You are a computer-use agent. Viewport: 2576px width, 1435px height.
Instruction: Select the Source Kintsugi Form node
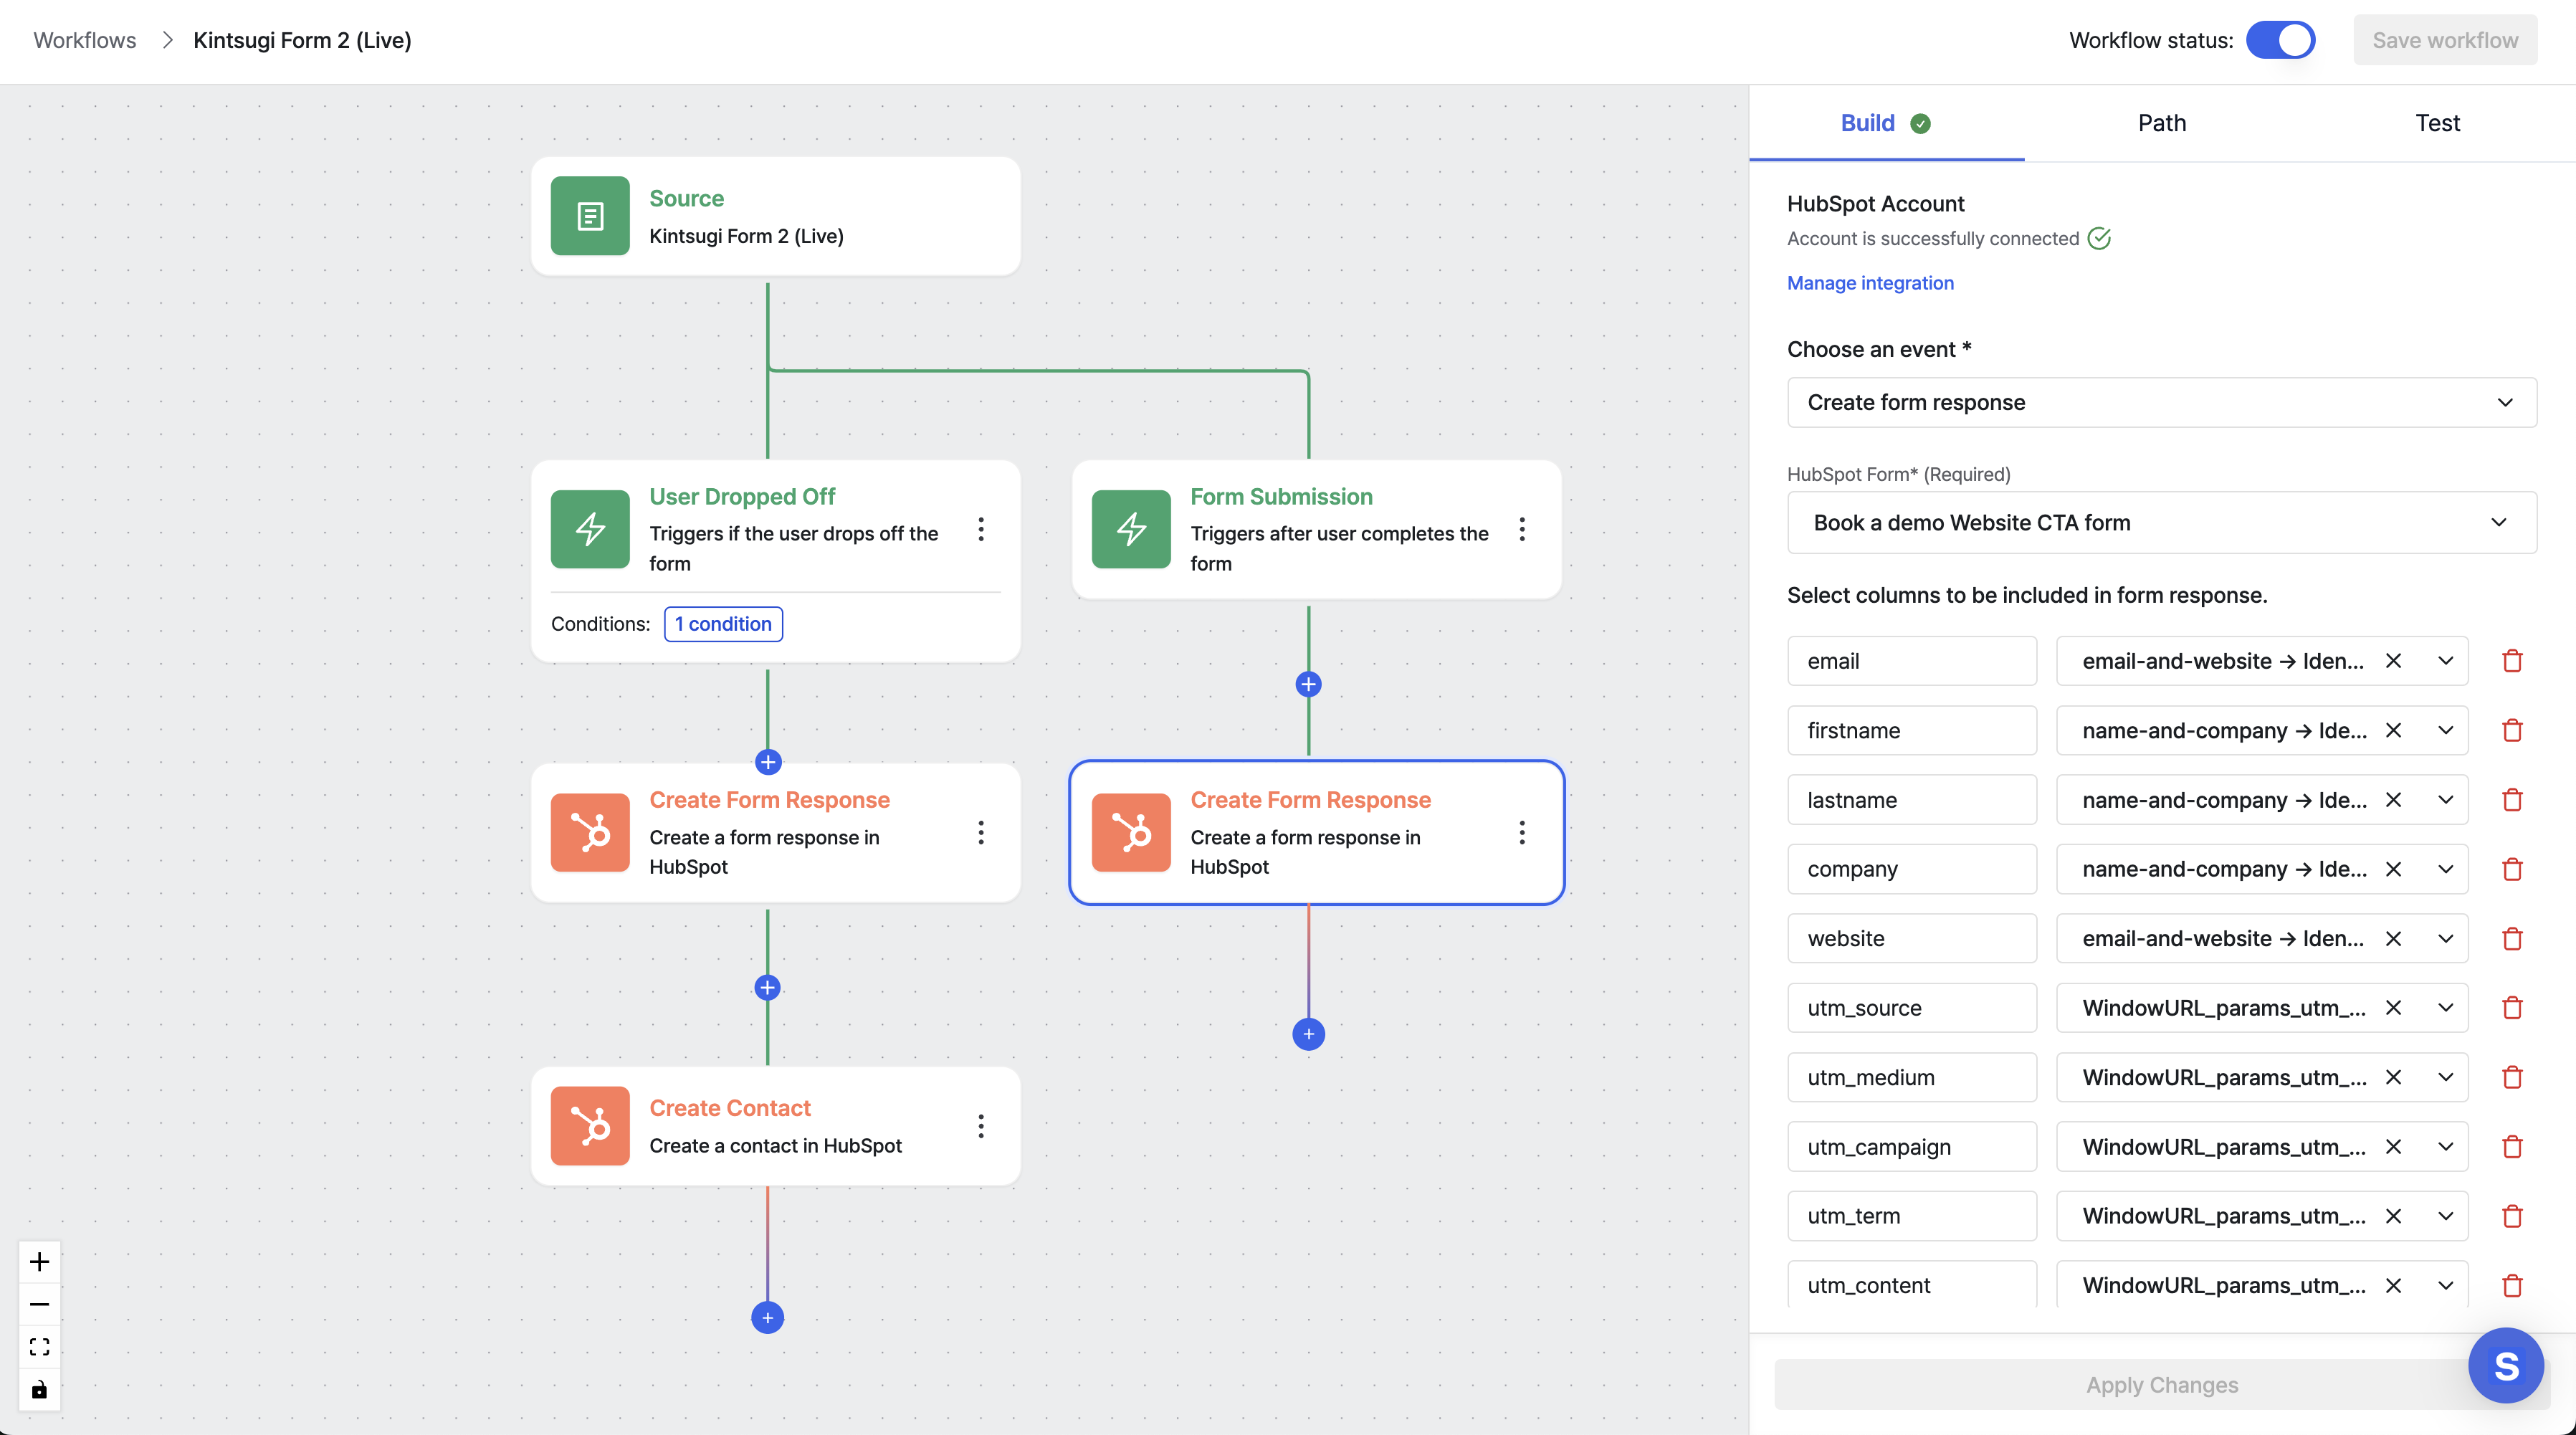(x=775, y=216)
